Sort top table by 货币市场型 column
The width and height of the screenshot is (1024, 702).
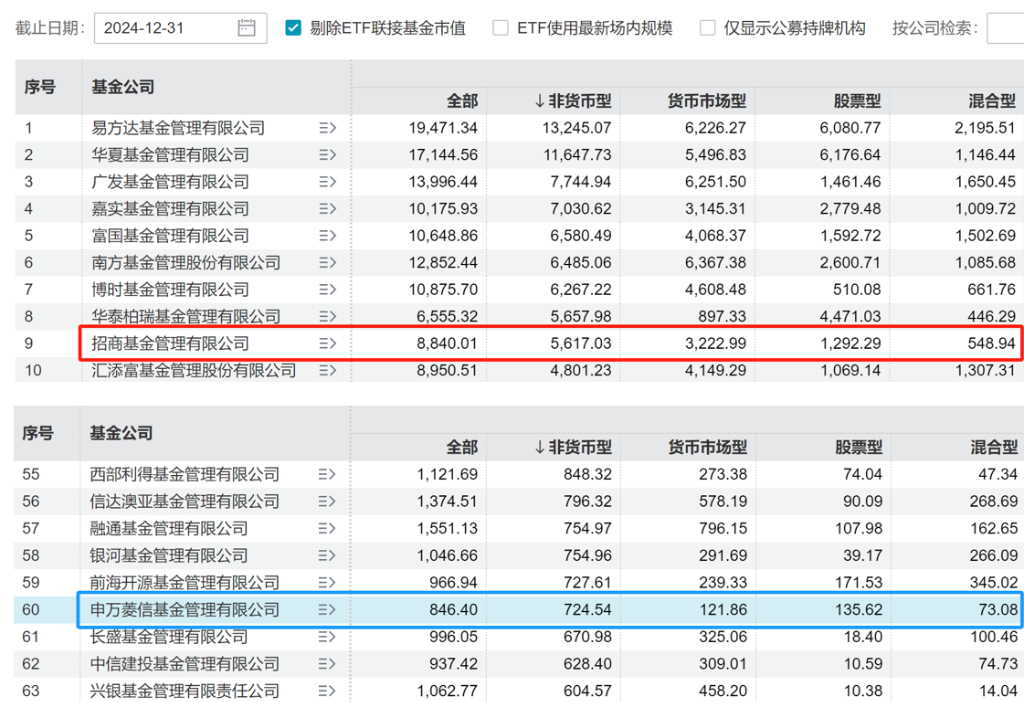(x=707, y=101)
